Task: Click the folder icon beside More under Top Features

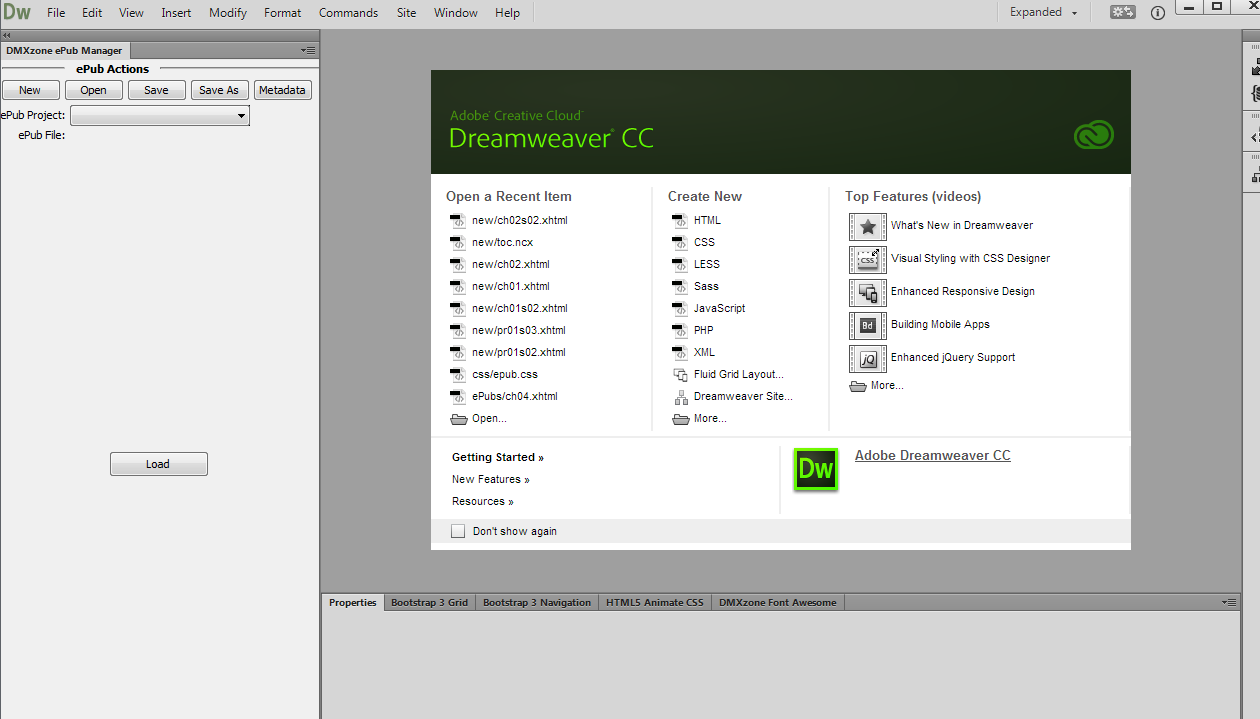Action: [858, 386]
